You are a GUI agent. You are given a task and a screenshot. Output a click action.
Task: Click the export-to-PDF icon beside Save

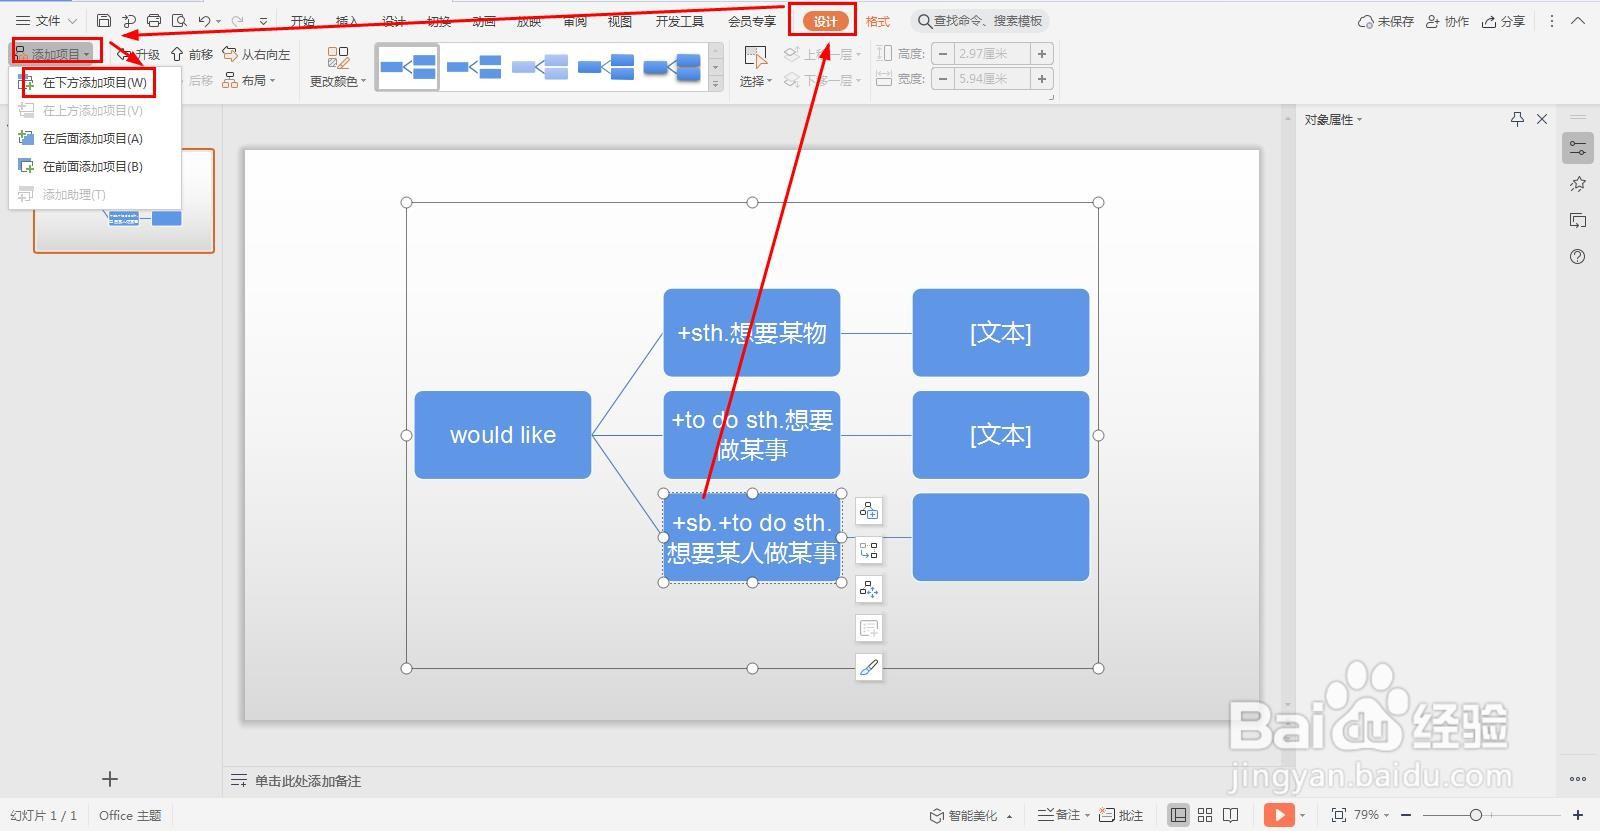point(129,20)
